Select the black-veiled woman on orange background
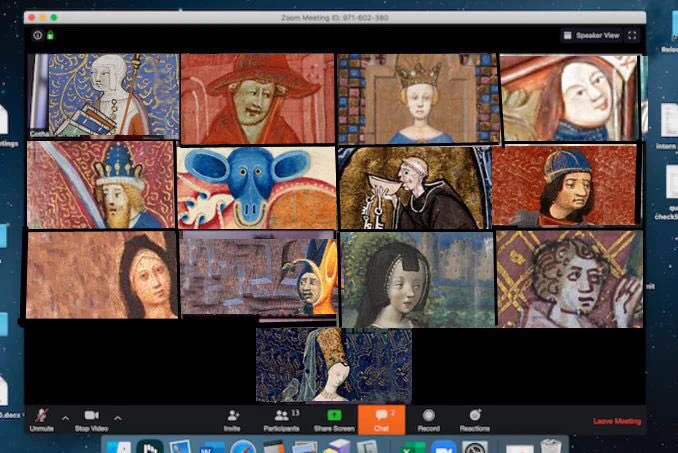Viewport: 678px width, 453px height. [102, 275]
